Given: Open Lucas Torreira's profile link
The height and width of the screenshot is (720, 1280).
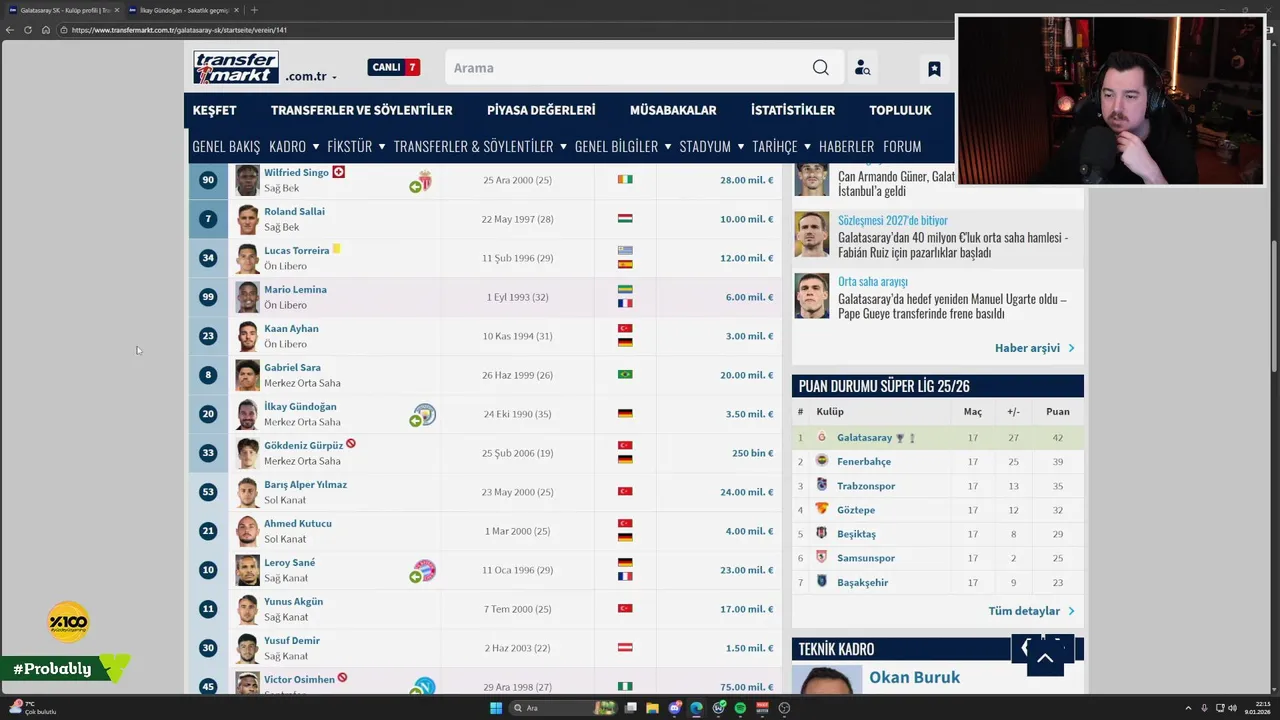Looking at the screenshot, I should [x=296, y=250].
